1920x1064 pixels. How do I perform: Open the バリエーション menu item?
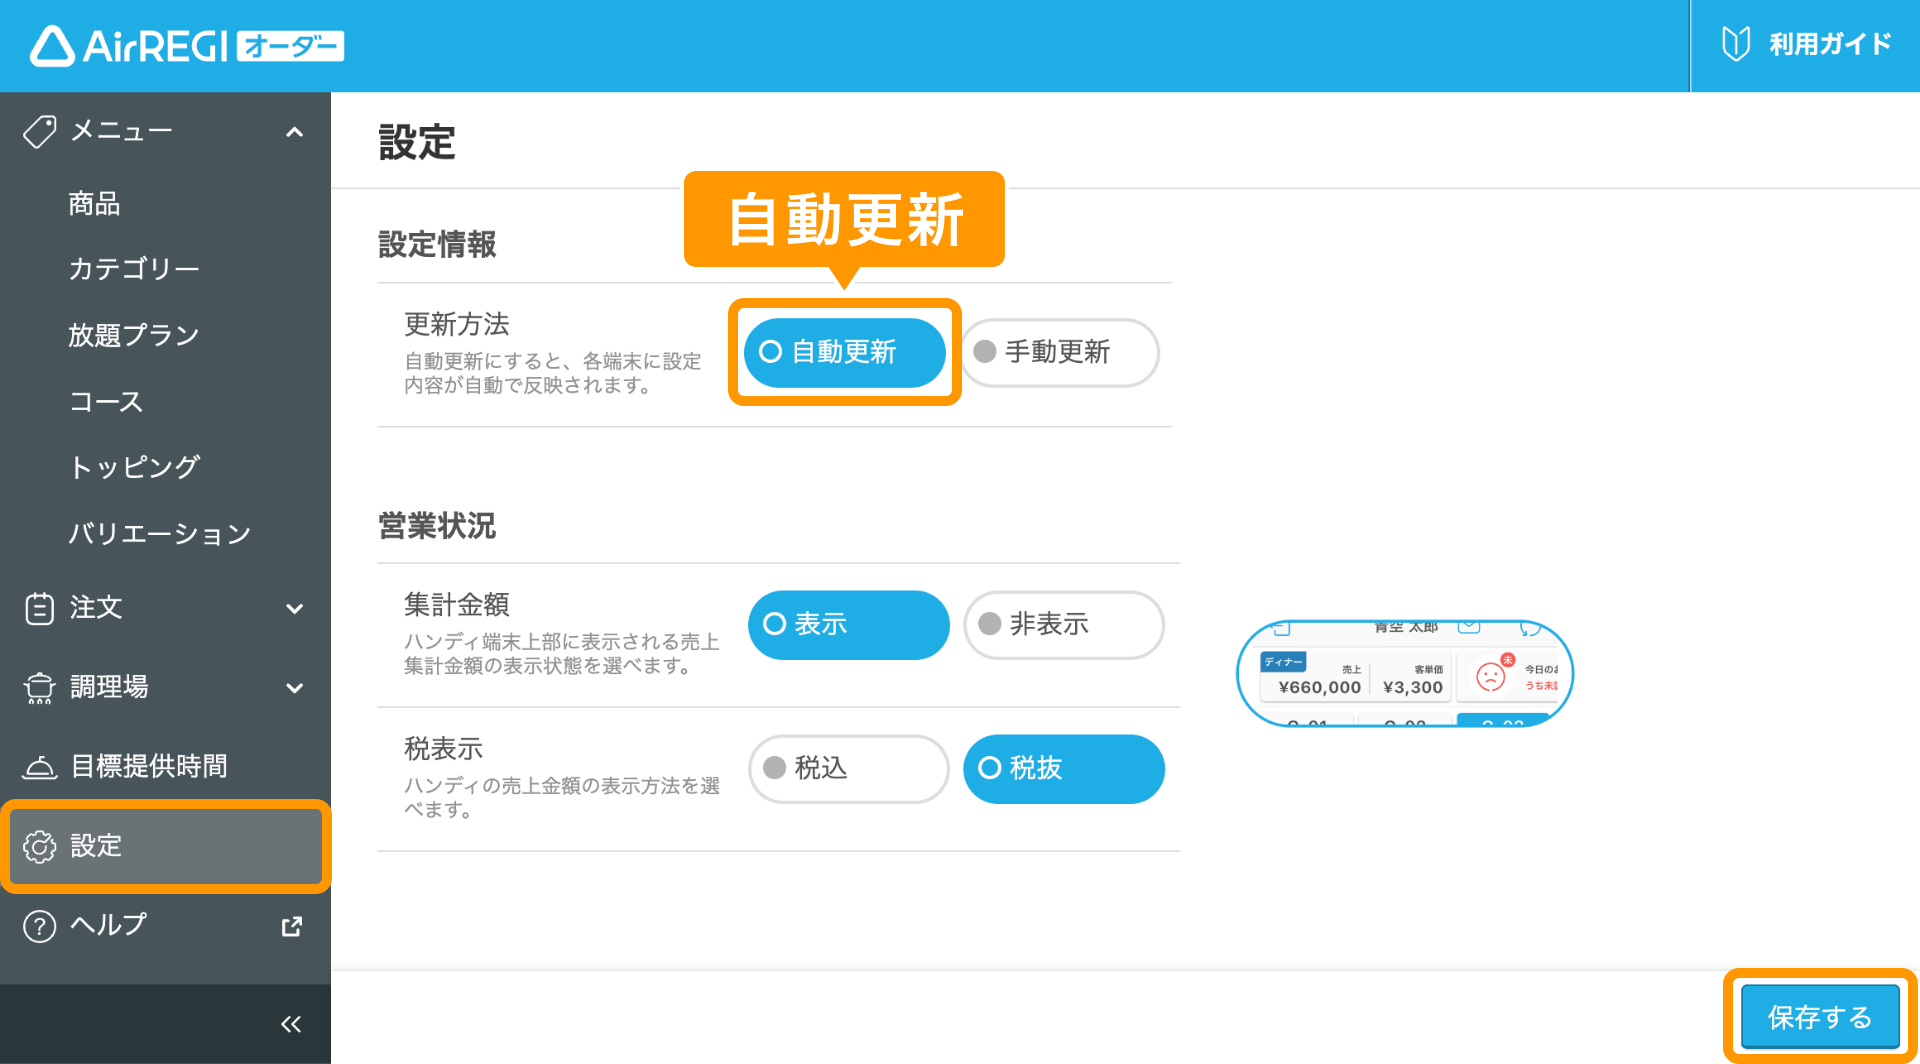click(159, 533)
